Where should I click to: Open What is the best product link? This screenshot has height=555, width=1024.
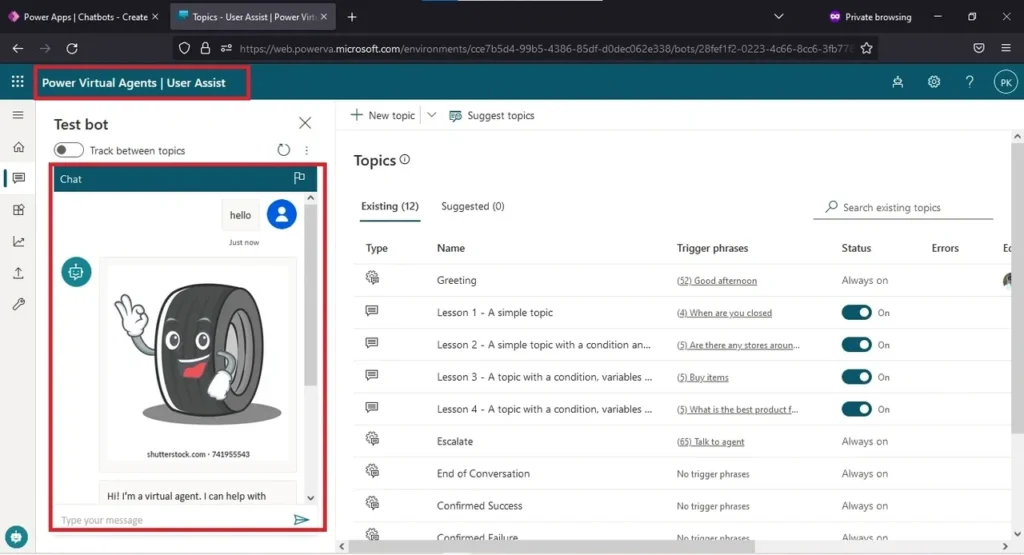tap(737, 410)
